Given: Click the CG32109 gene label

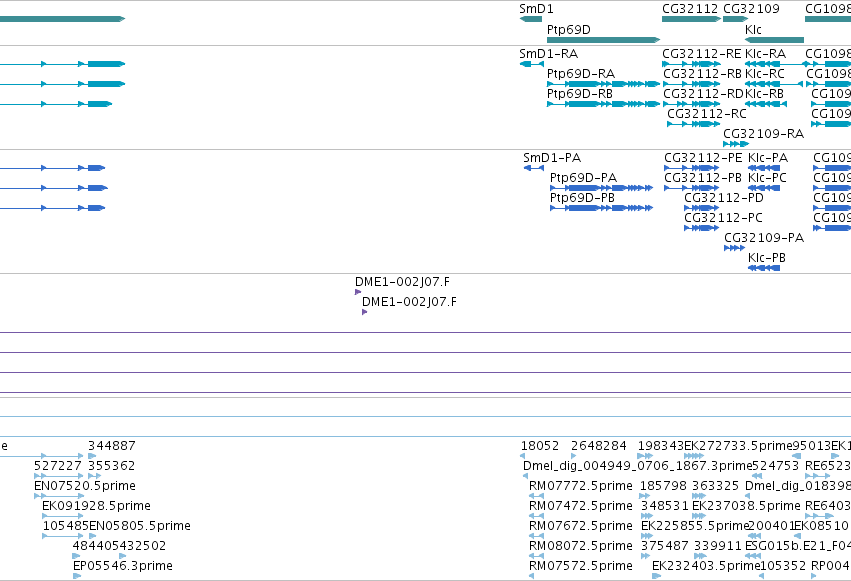Looking at the screenshot, I should tap(751, 9).
